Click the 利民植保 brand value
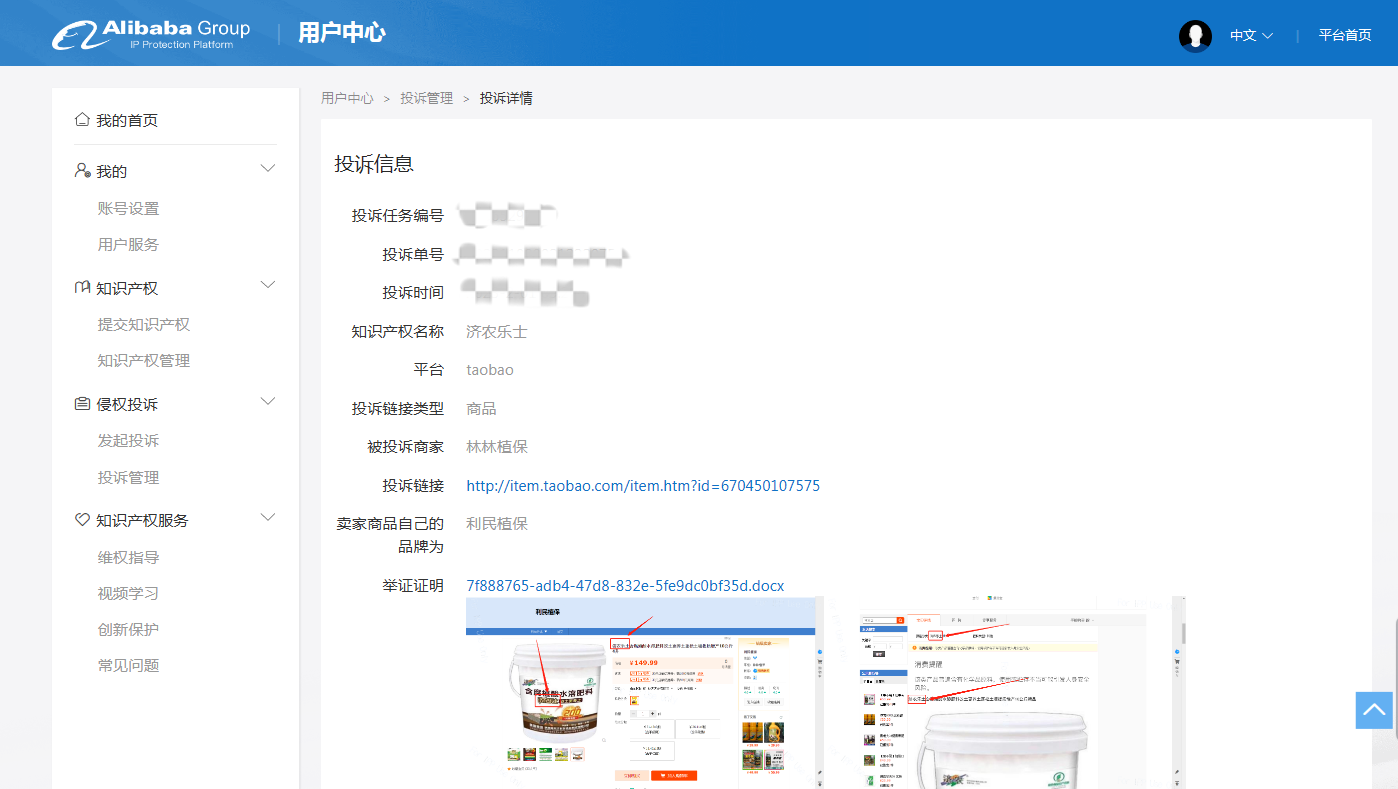The width and height of the screenshot is (1398, 789). [x=497, y=523]
